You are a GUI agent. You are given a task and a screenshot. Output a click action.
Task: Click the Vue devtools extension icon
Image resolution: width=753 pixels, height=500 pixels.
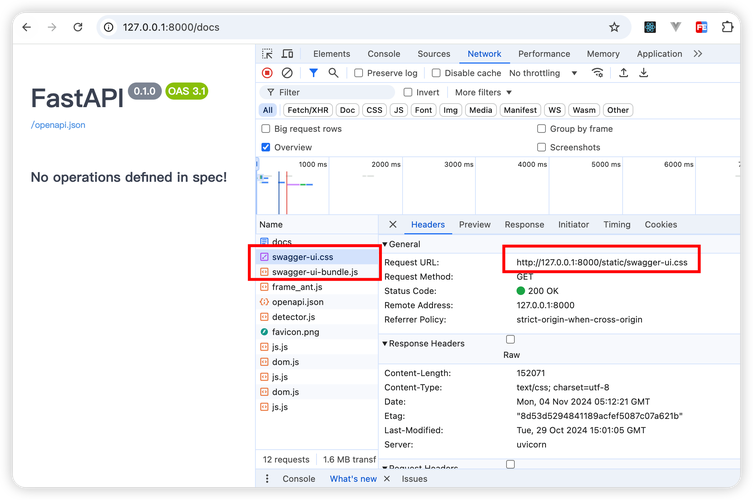coord(676,27)
